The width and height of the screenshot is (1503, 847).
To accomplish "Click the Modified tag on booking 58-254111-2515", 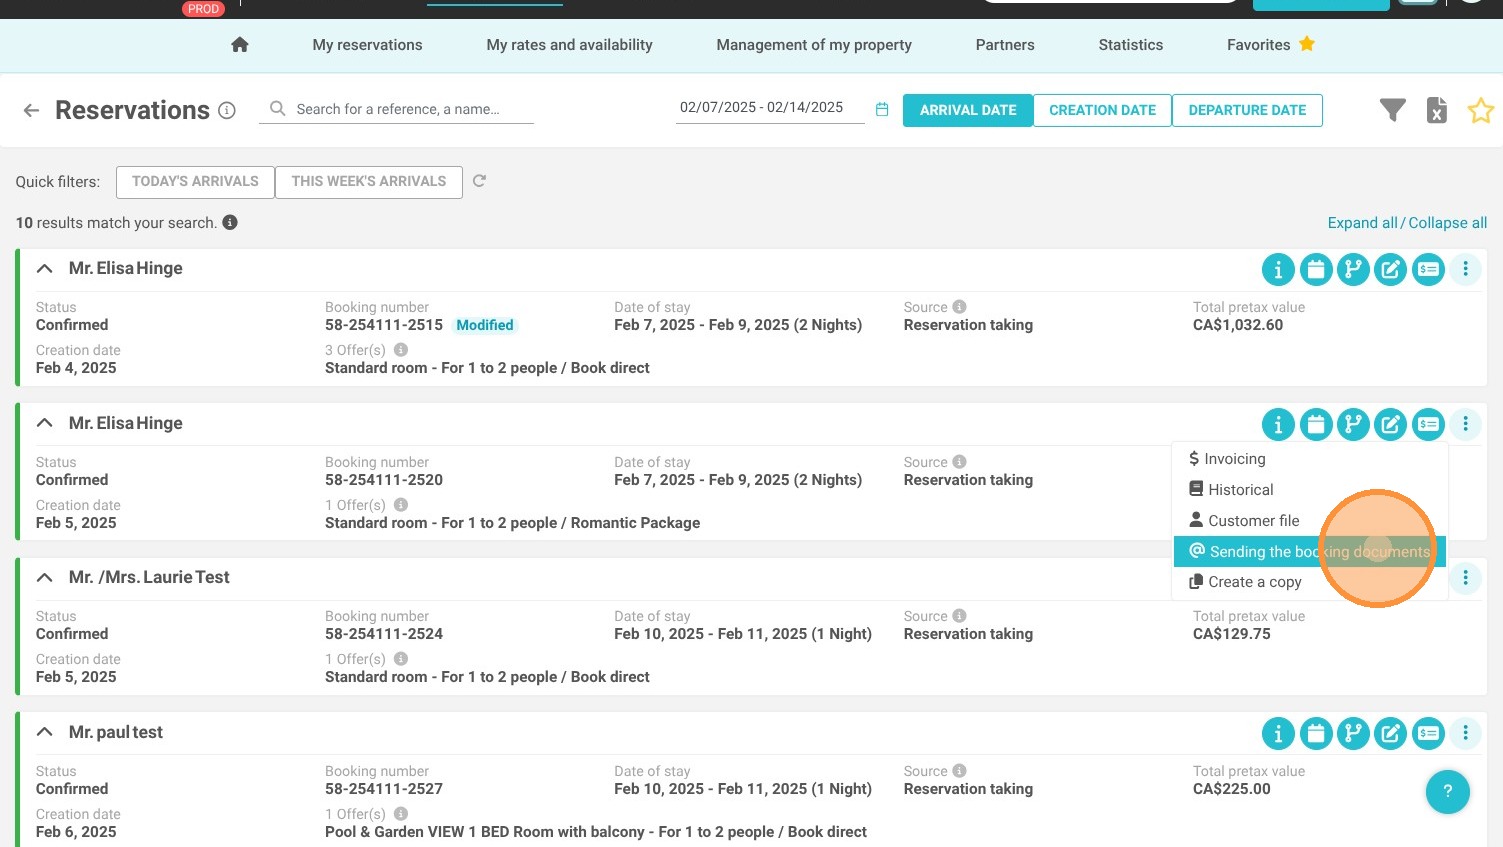I will coord(485,325).
